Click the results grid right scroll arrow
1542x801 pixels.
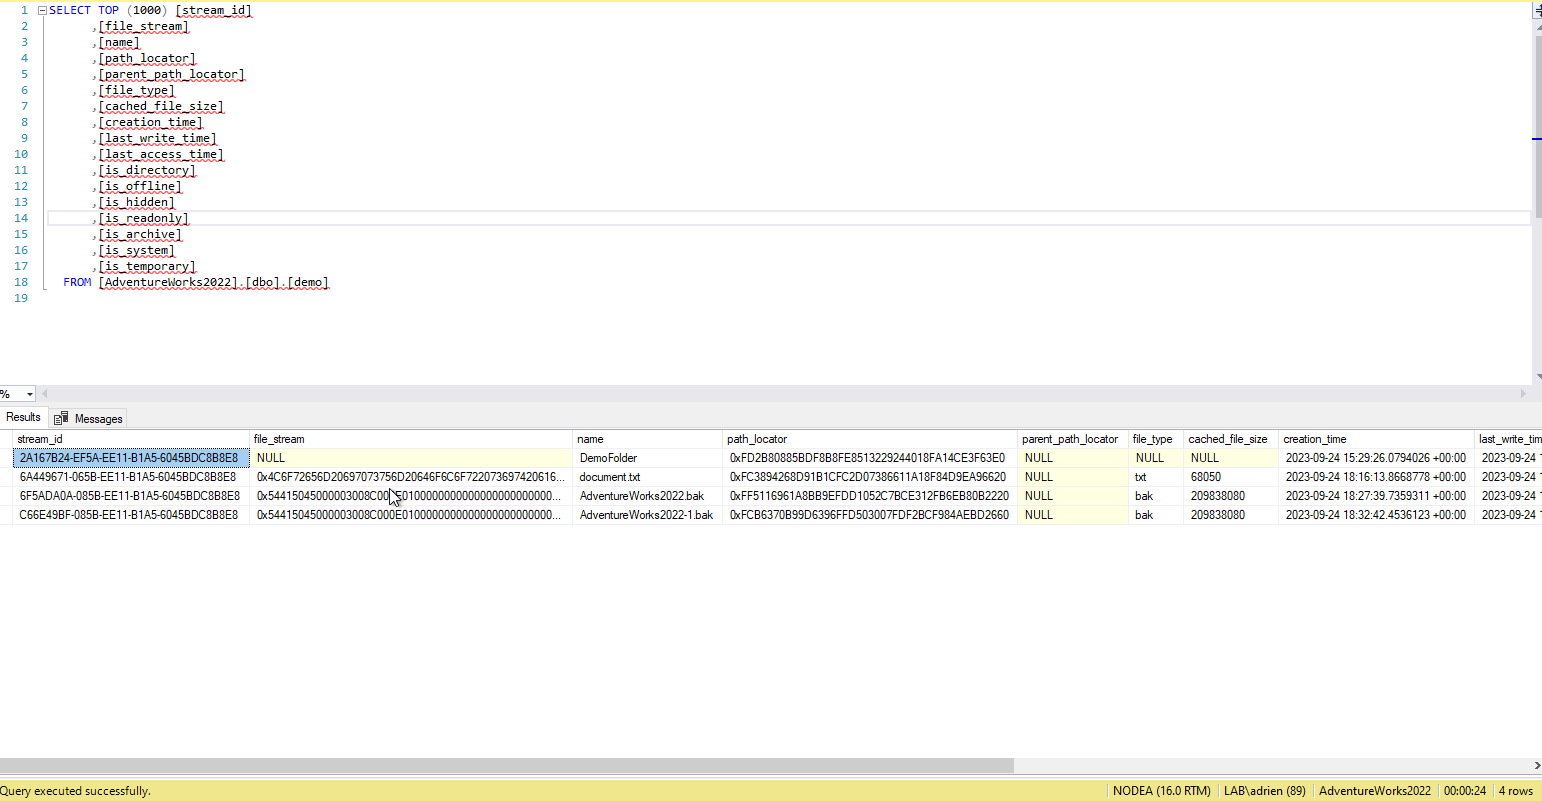point(1536,766)
